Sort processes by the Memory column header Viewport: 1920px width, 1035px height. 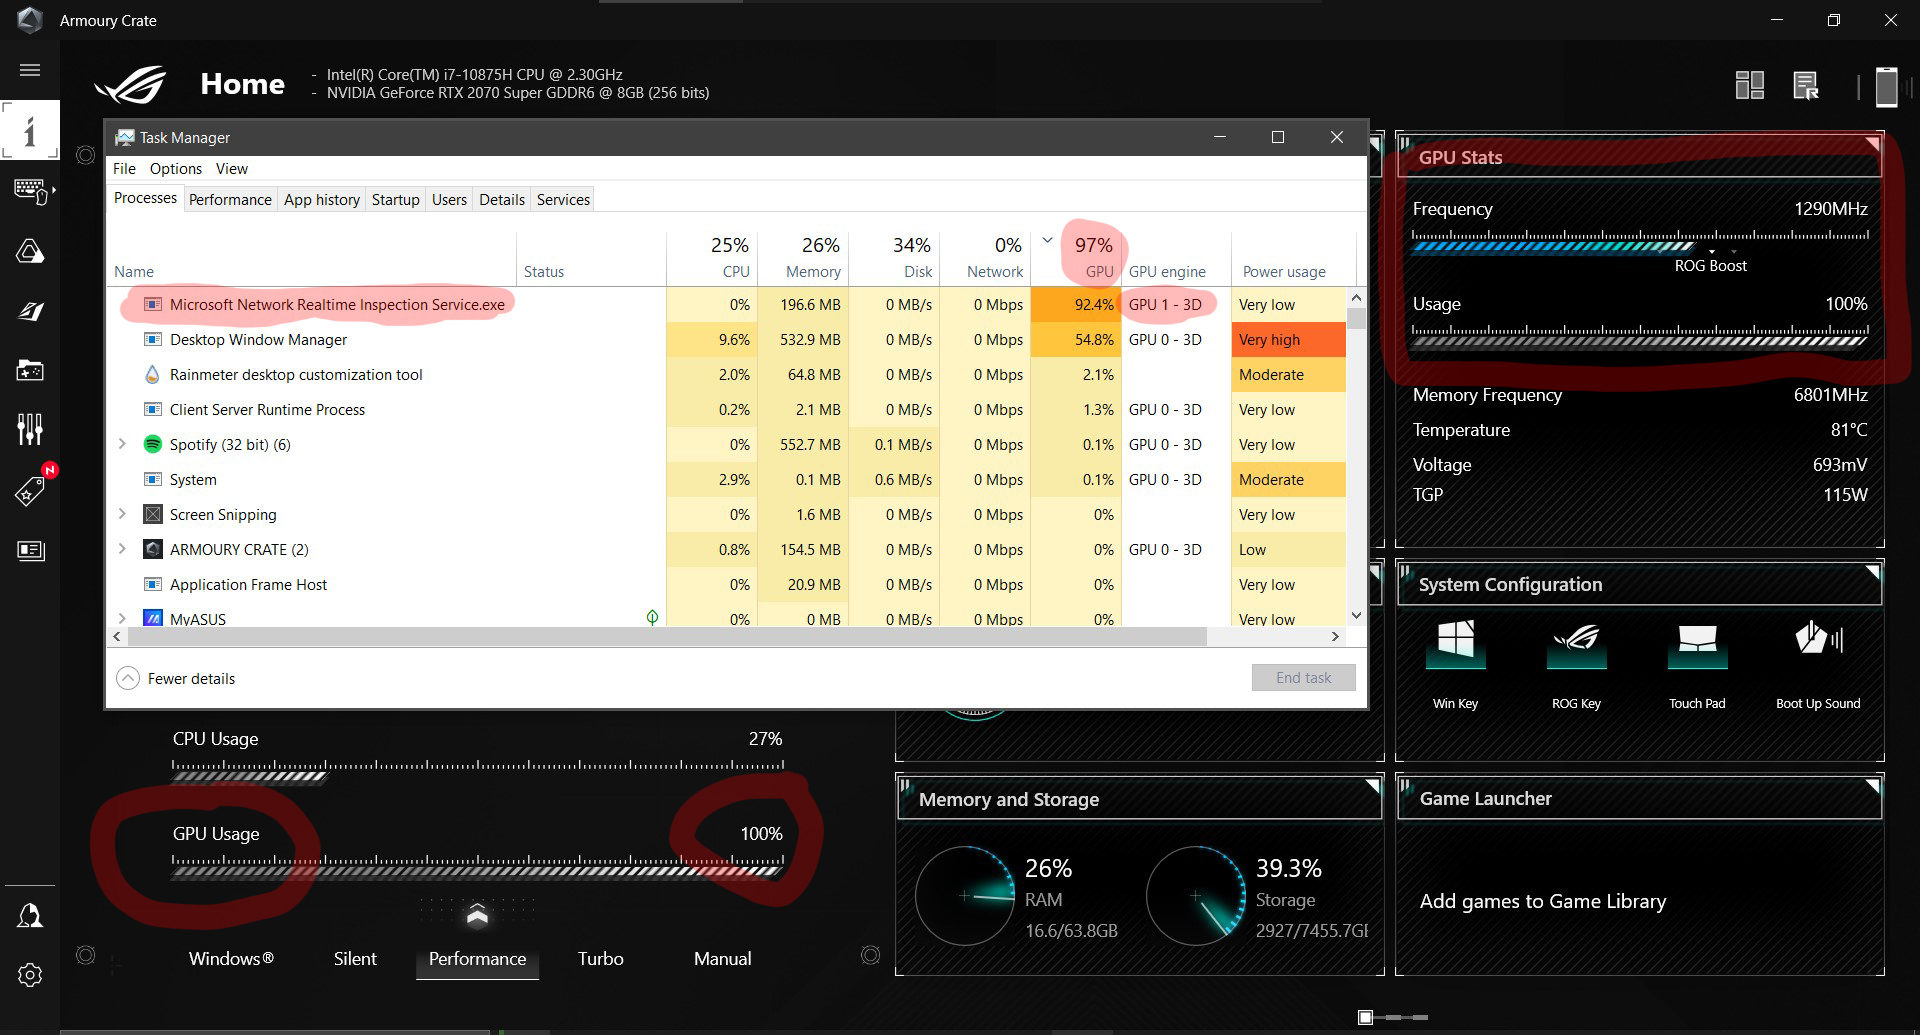[803, 258]
